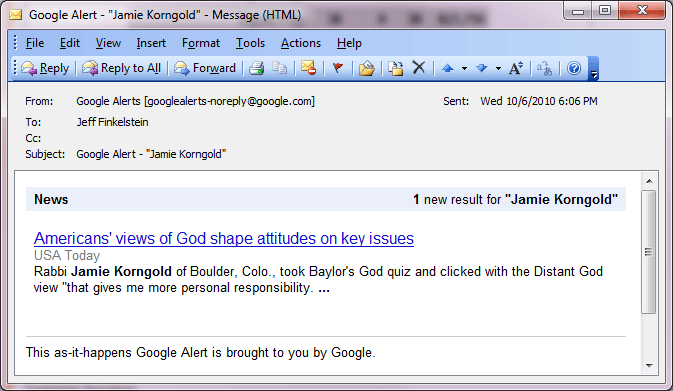
Task: Open the Americans' views of God link
Action: pyautogui.click(x=224, y=238)
